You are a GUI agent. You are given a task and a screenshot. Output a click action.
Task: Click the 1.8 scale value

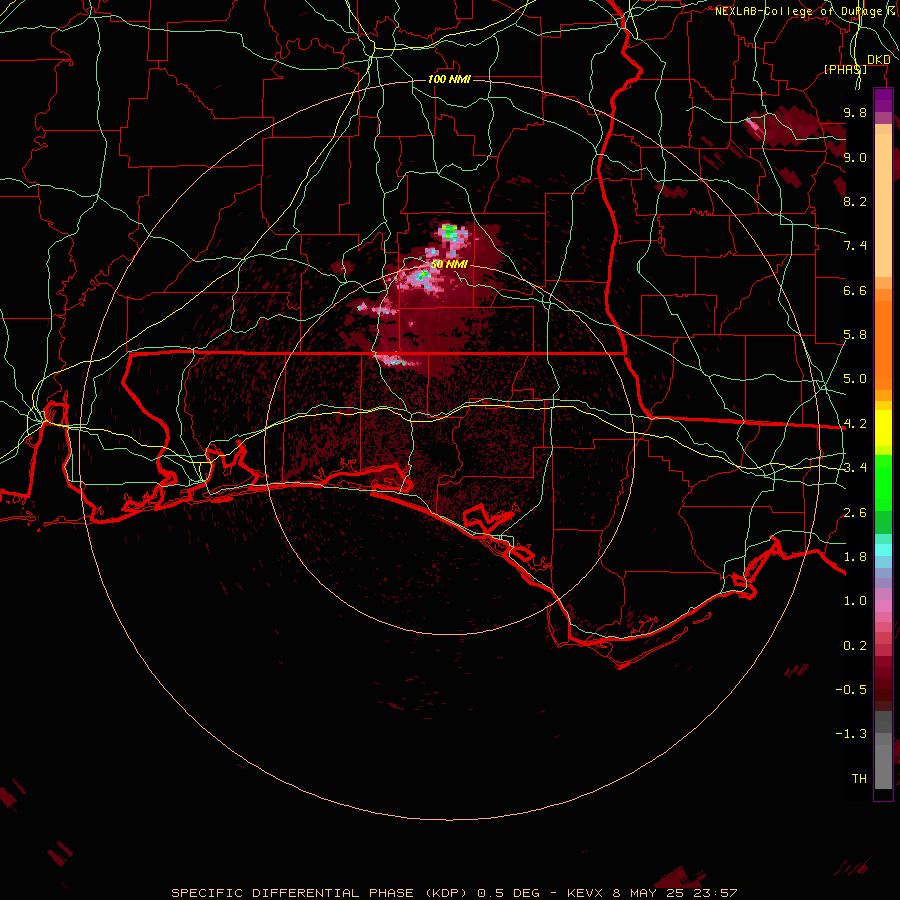pyautogui.click(x=855, y=557)
